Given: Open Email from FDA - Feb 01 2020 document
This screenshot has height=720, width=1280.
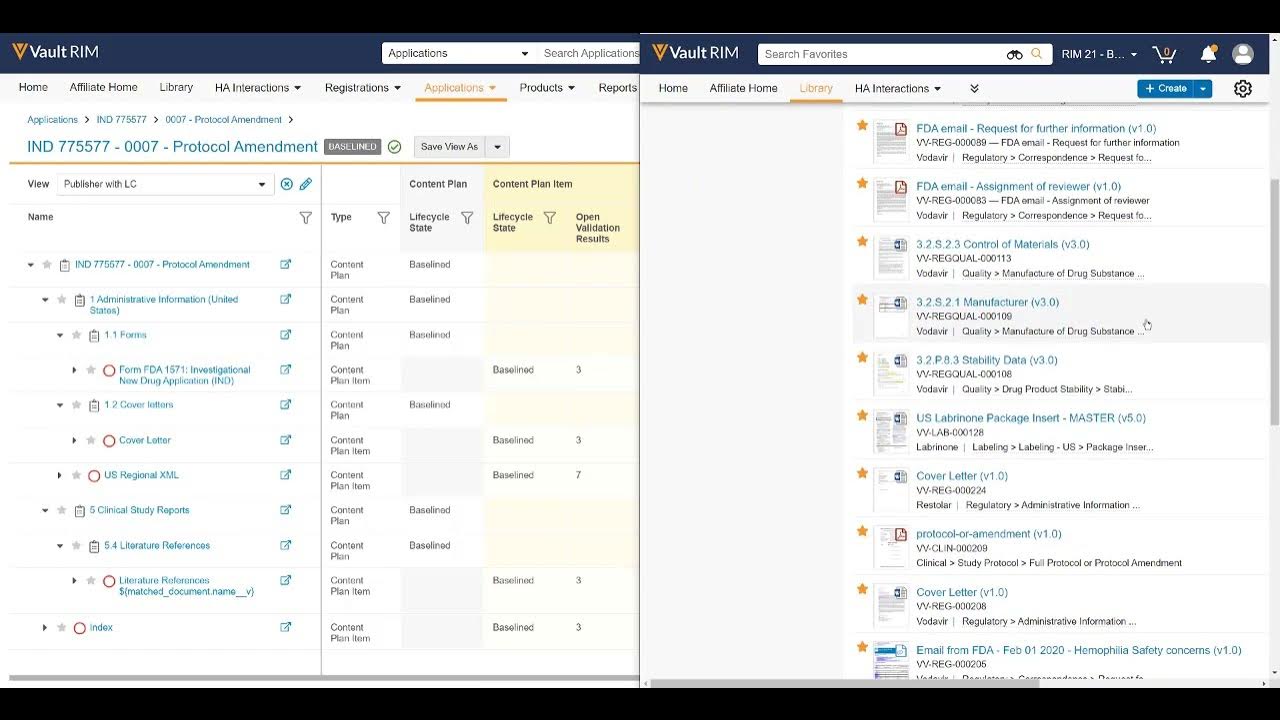Looking at the screenshot, I should click(x=1079, y=650).
